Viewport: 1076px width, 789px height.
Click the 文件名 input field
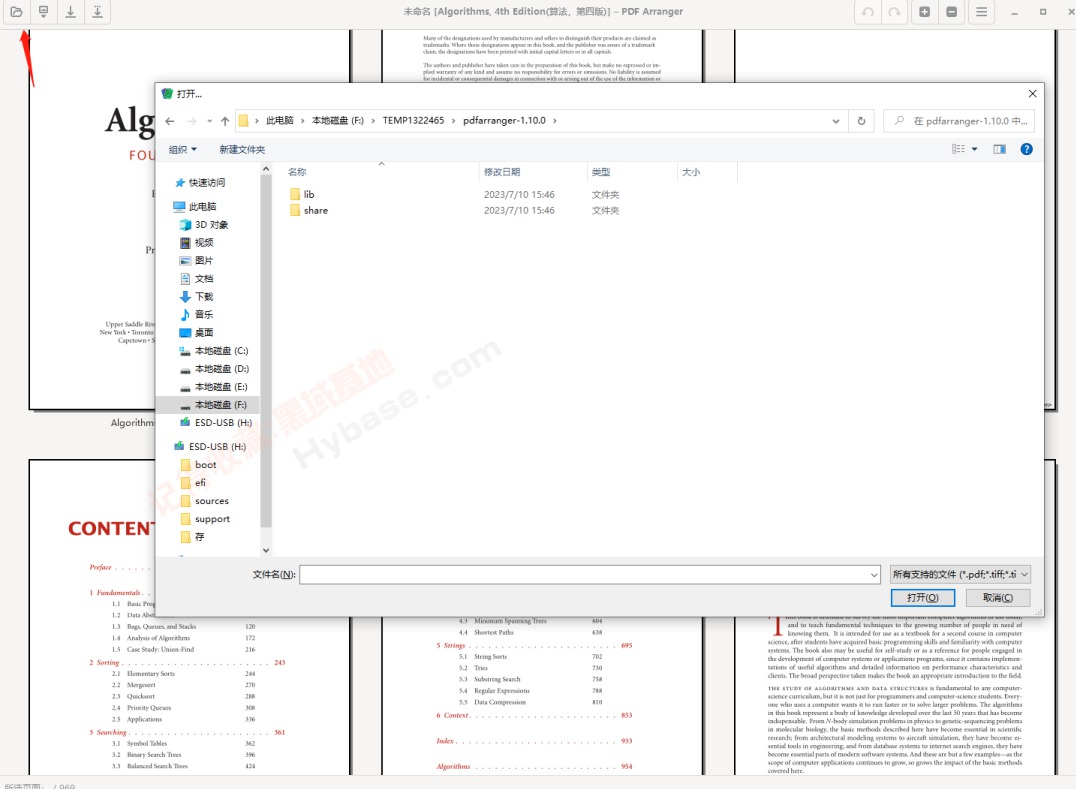(584, 575)
